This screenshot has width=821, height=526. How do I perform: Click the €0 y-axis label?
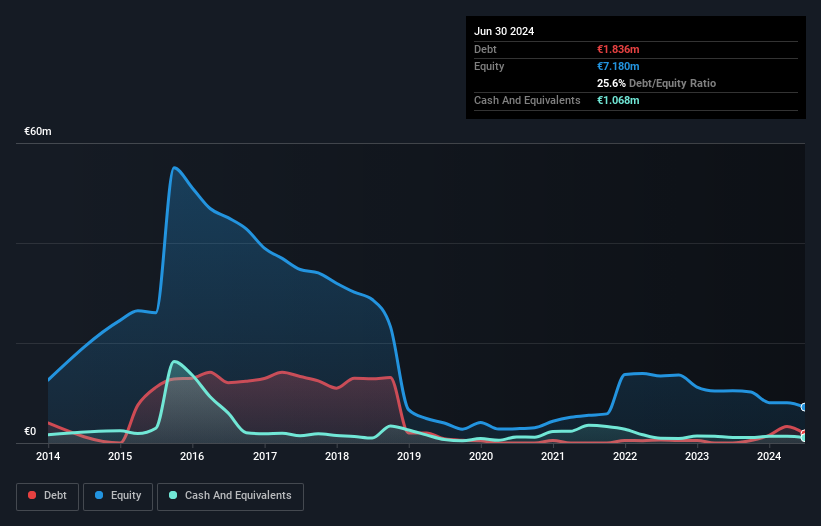[x=30, y=431]
